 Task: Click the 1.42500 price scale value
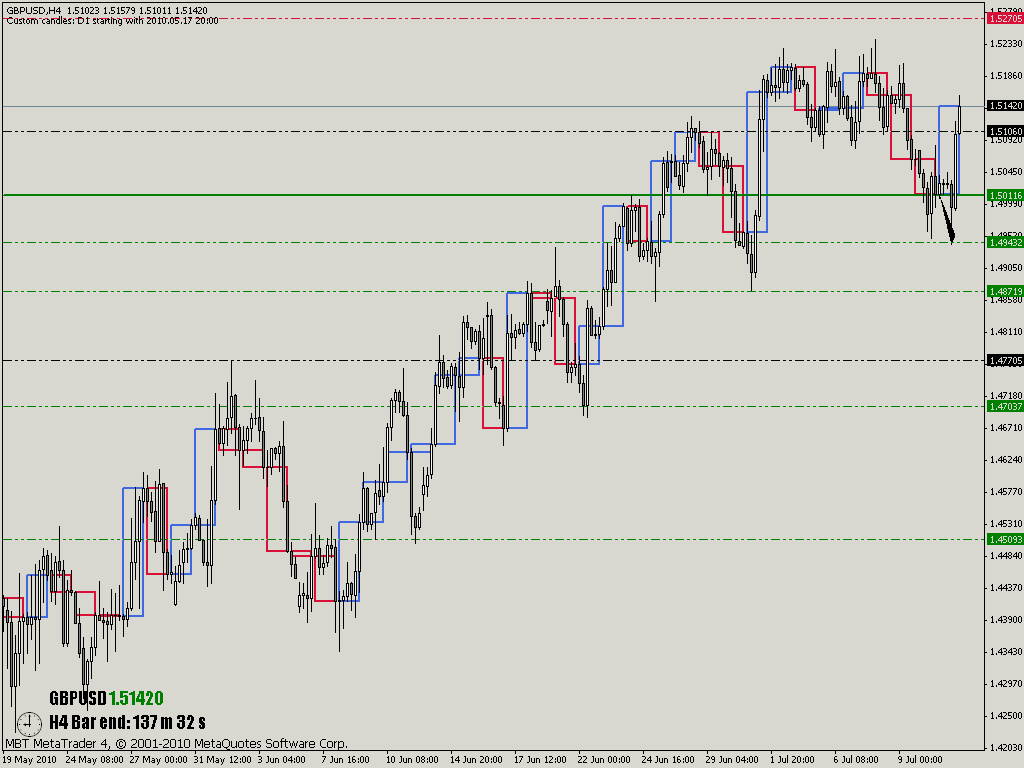1006,716
